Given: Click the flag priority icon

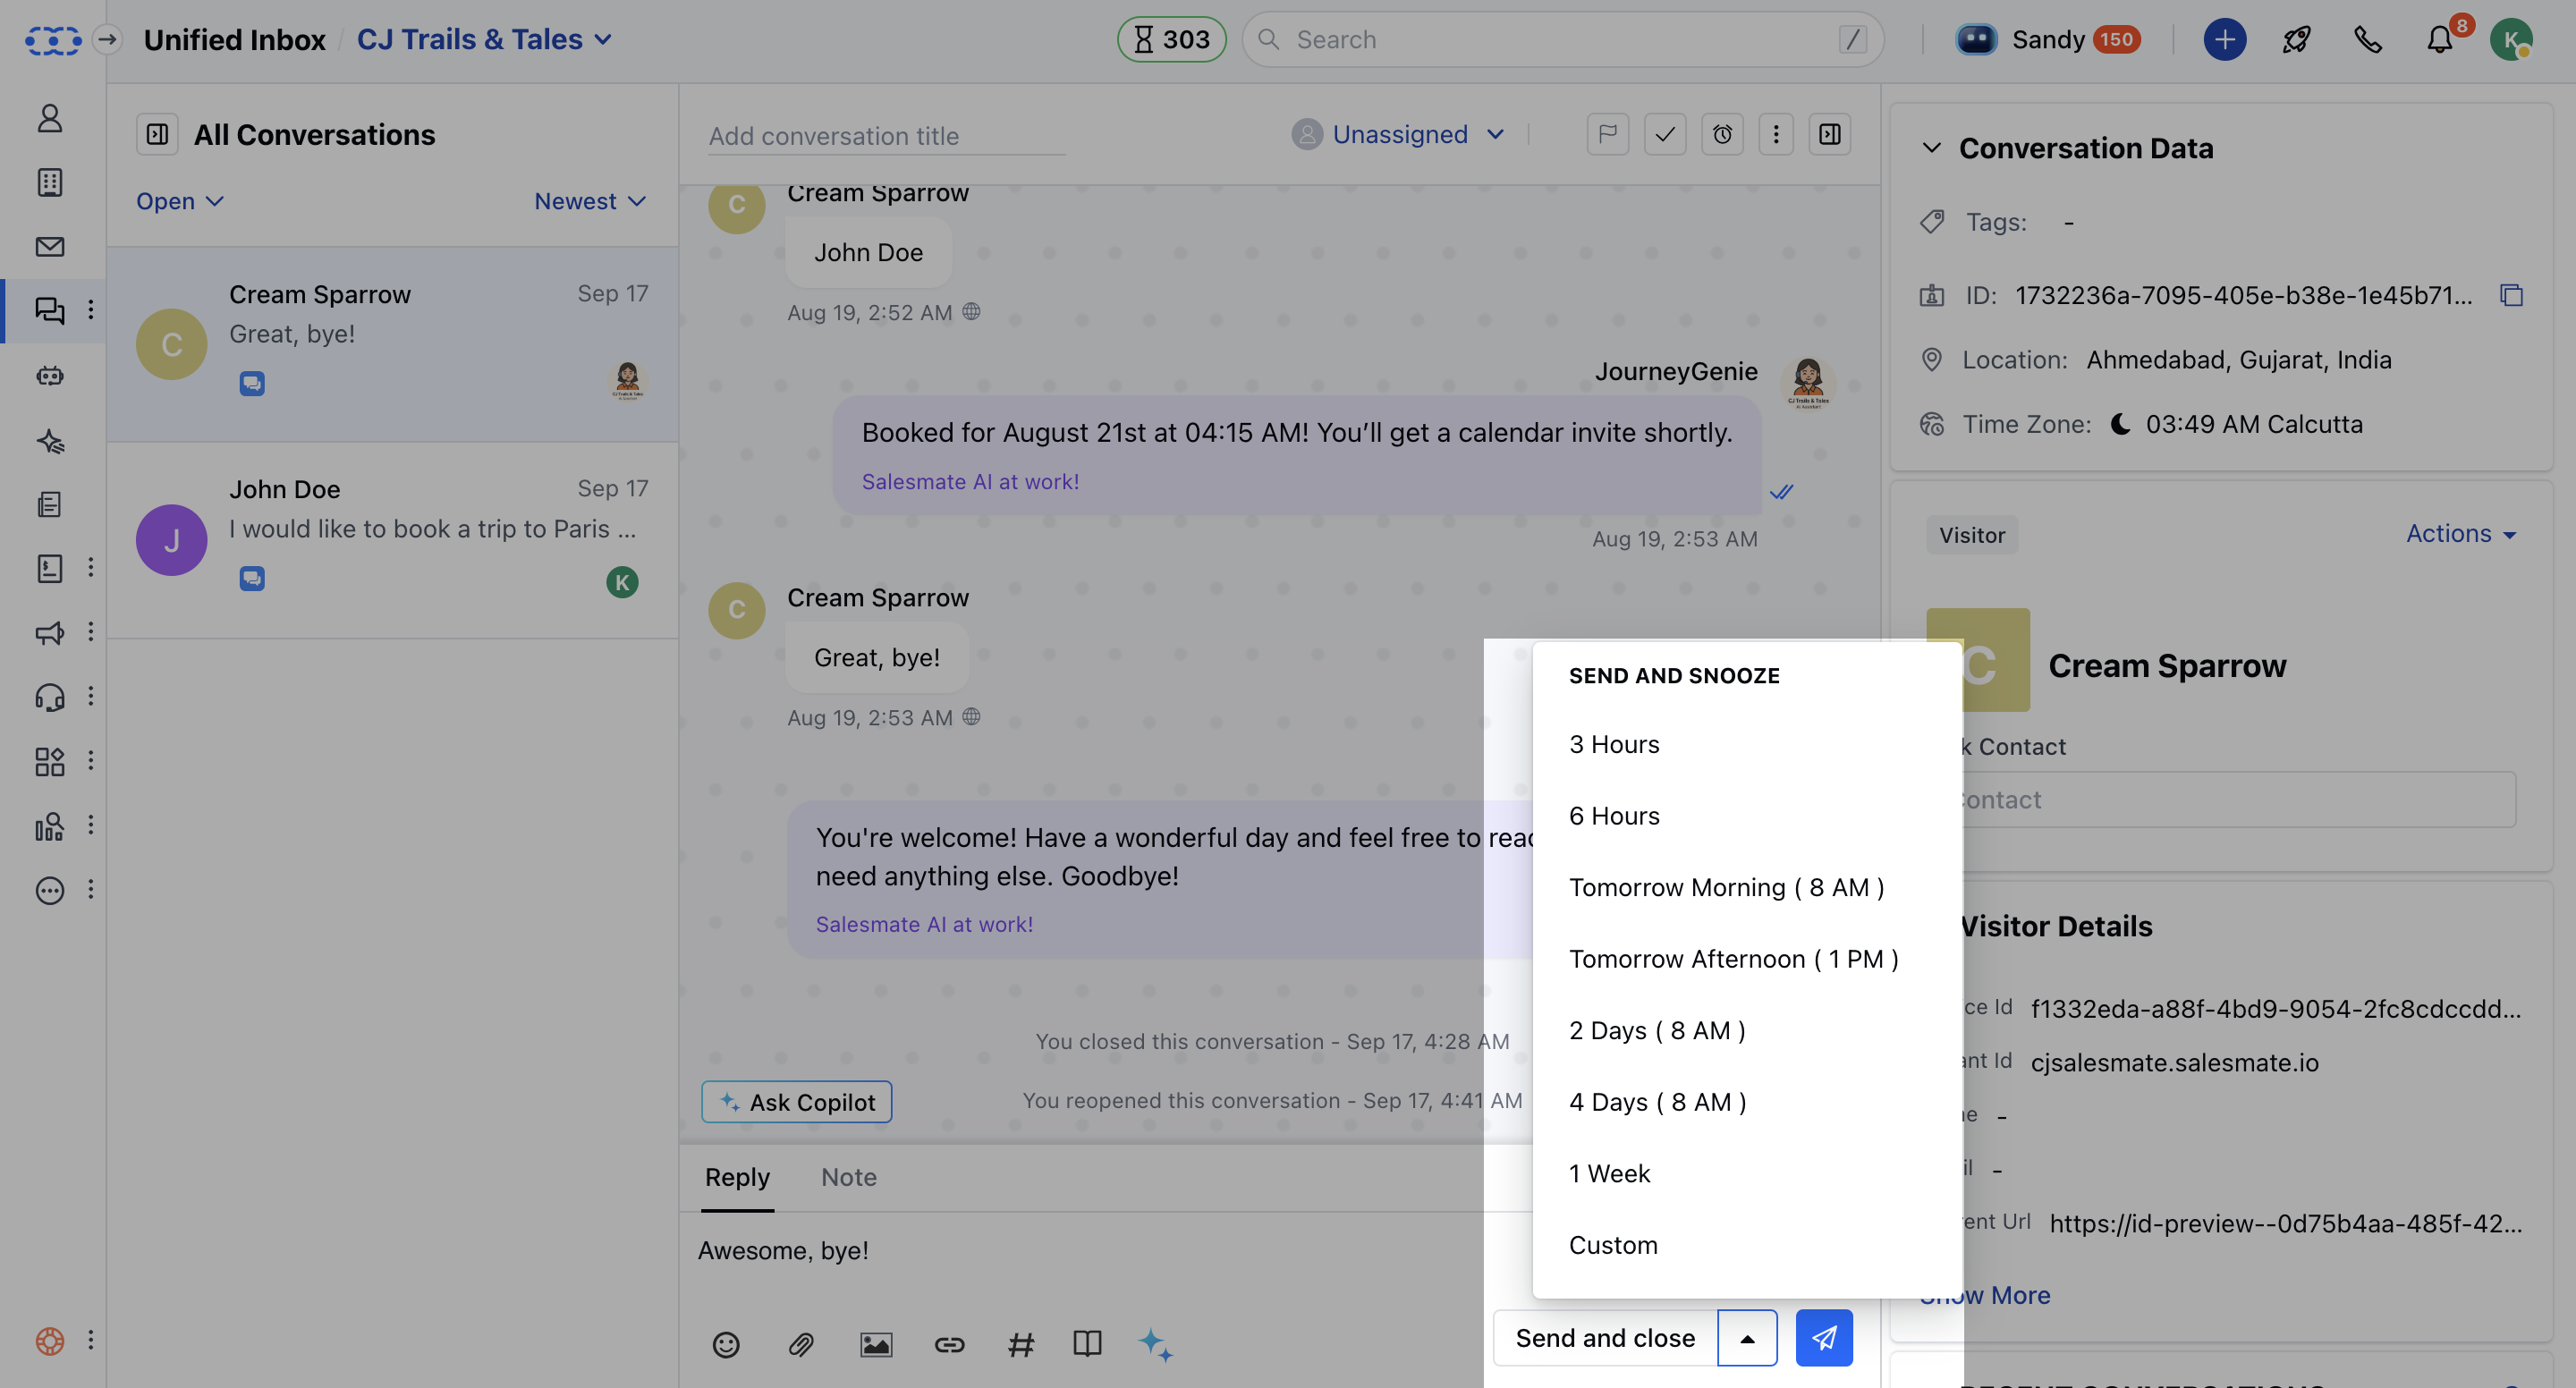Looking at the screenshot, I should click(1607, 134).
